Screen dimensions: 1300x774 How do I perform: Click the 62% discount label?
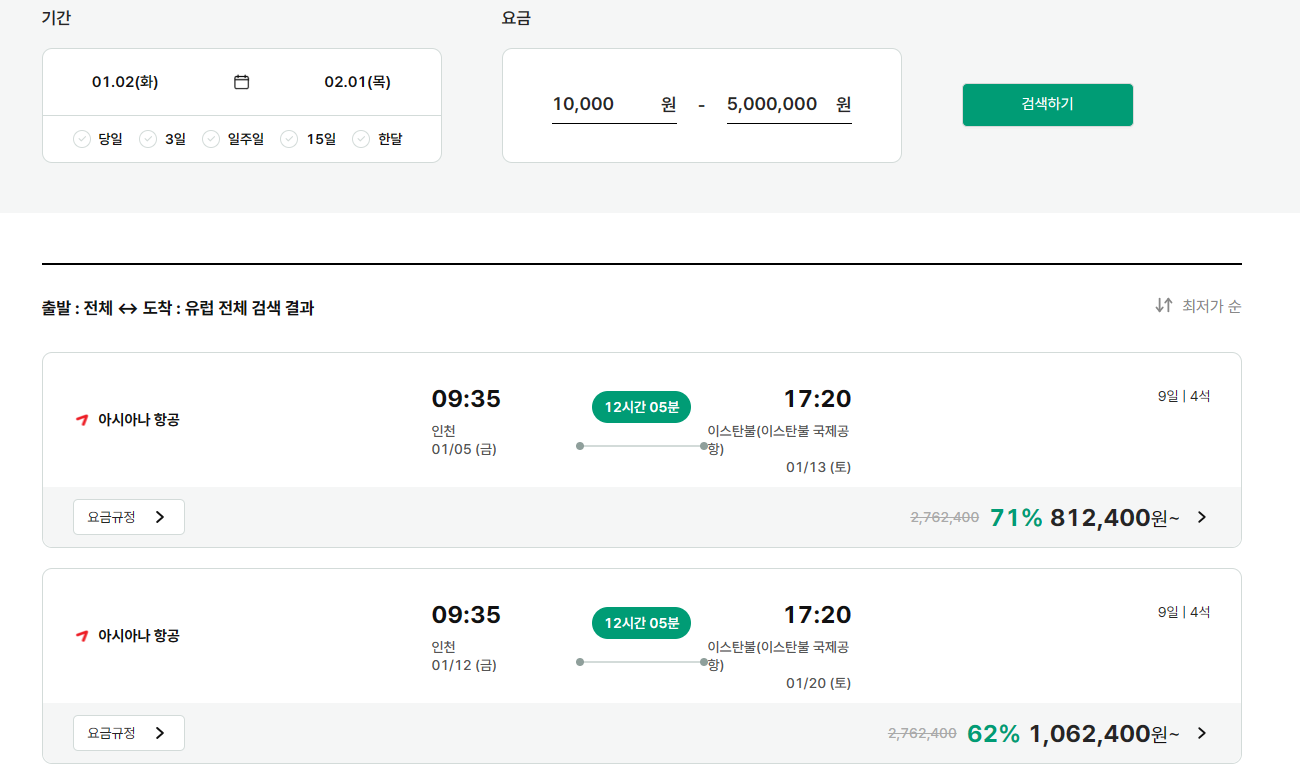994,733
